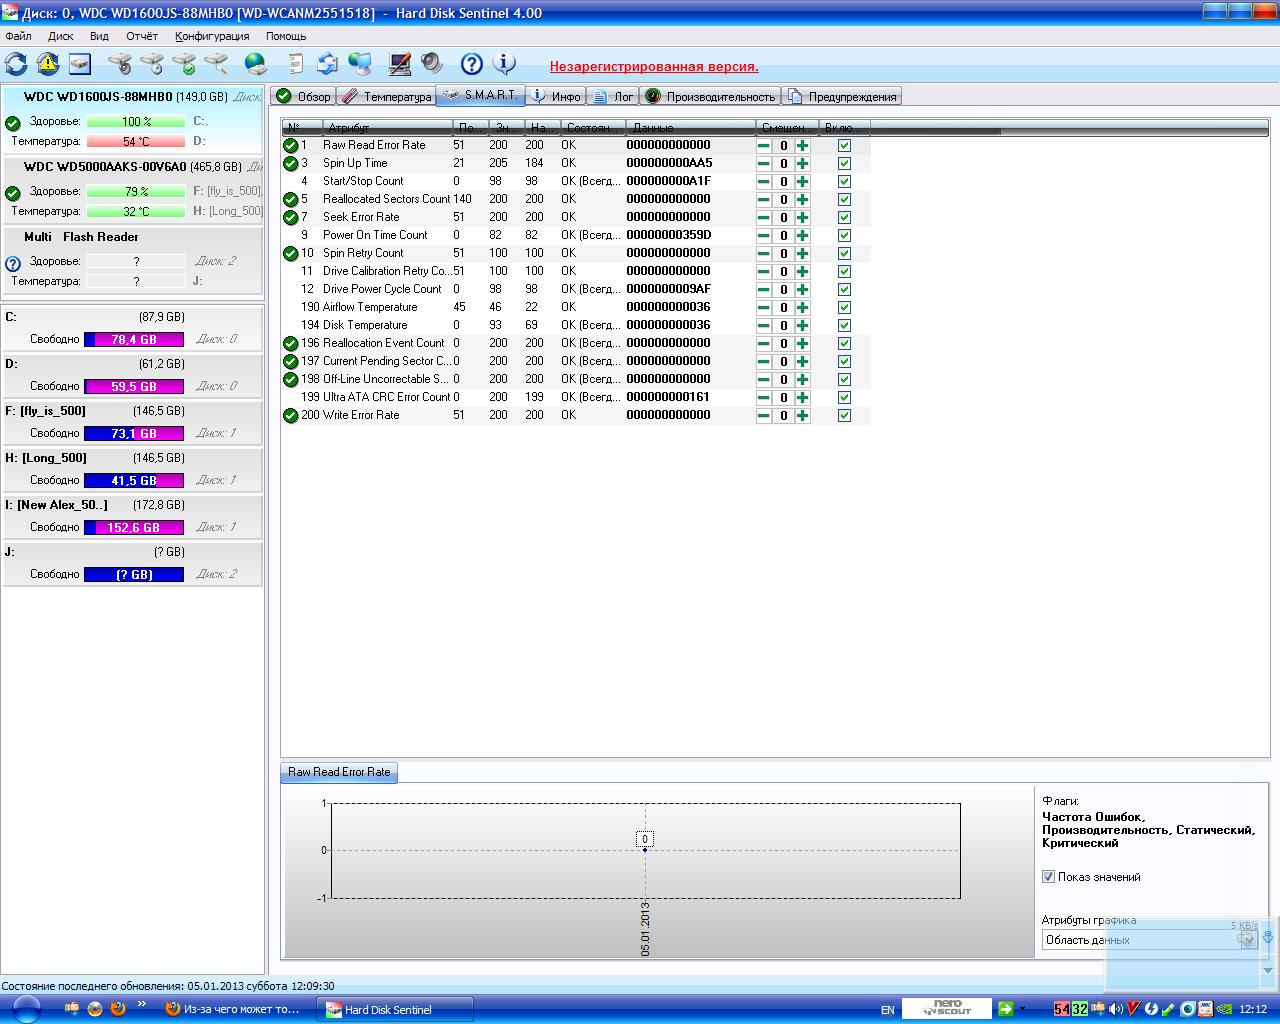This screenshot has width=1280, height=1024.
Task: Disable the 'Показ значений' checkbox
Action: (1048, 877)
